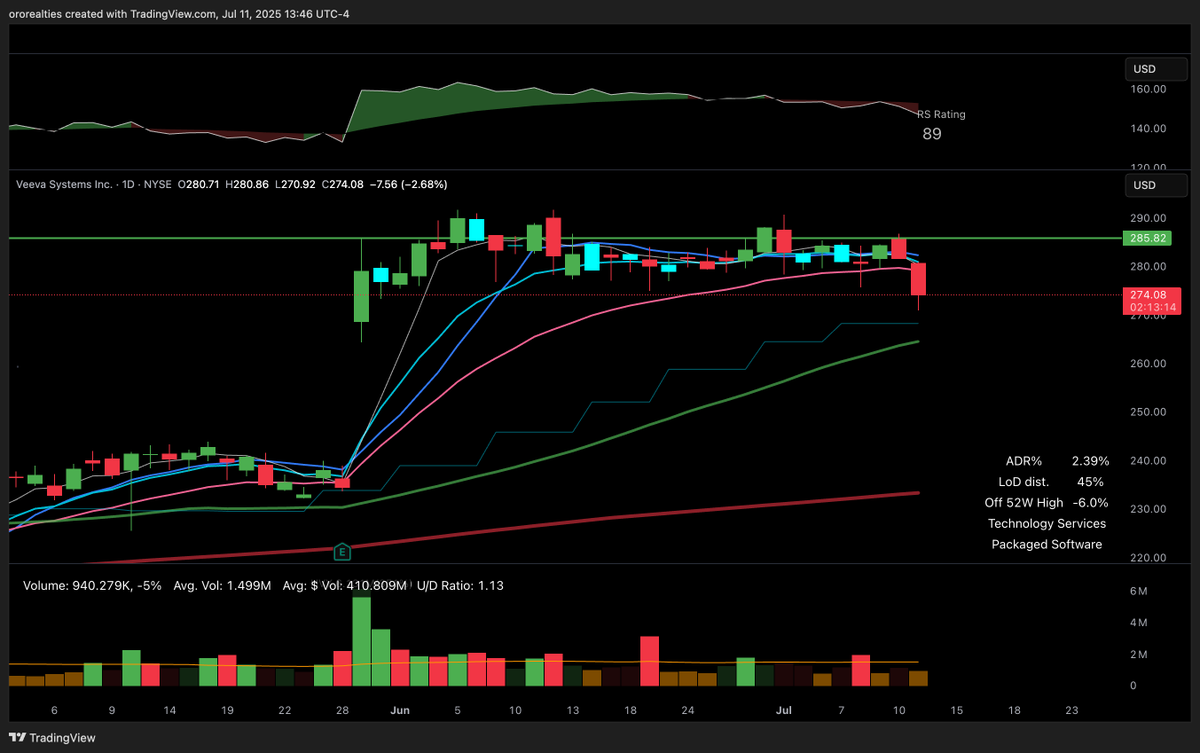This screenshot has height=753, width=1200.
Task: Click the header text 'ororealties created with TradingView.com'
Action: pyautogui.click(x=115, y=13)
